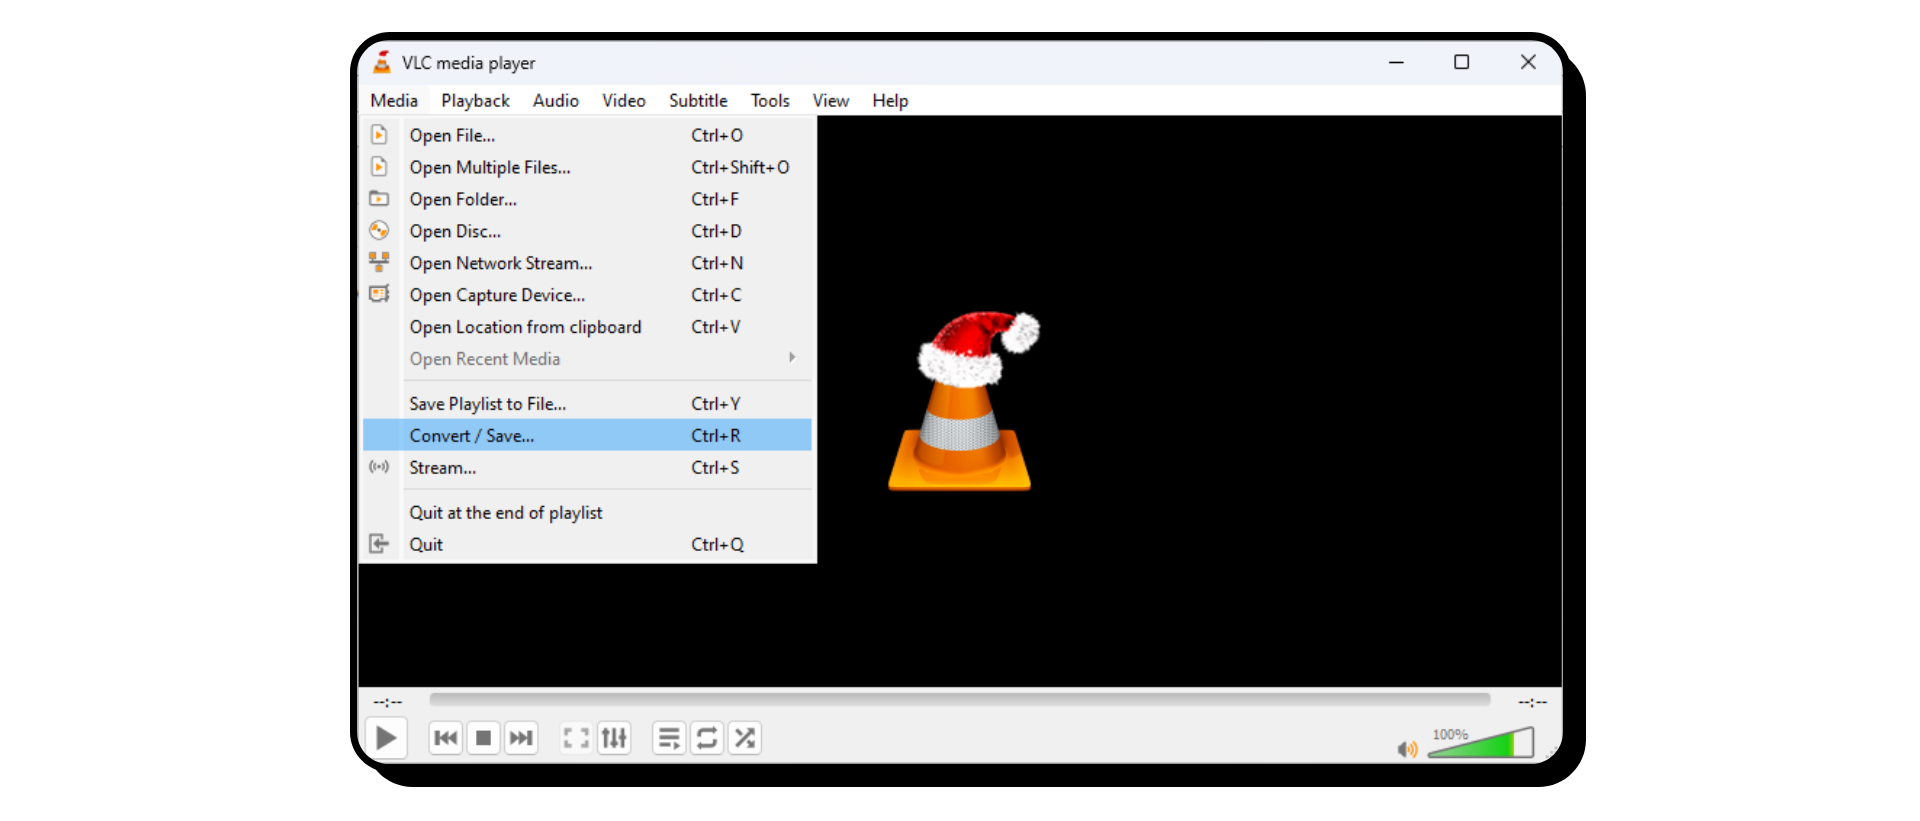
Task: Choose Save Playlist to File...
Action: (x=587, y=404)
